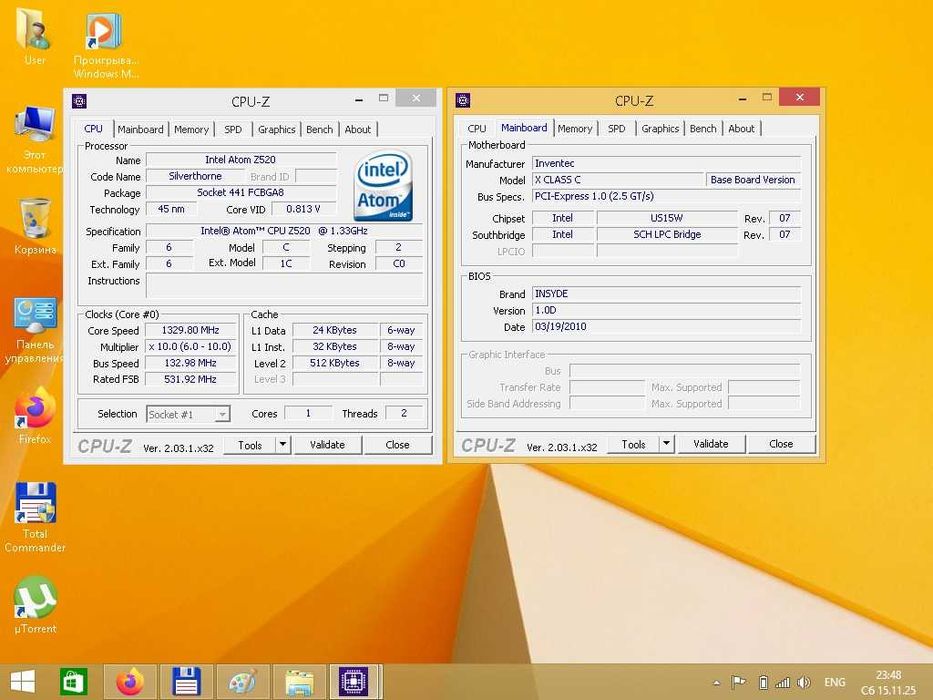933x700 pixels.
Task: Click Tools button in left CPU-Z window
Action: tap(250, 445)
